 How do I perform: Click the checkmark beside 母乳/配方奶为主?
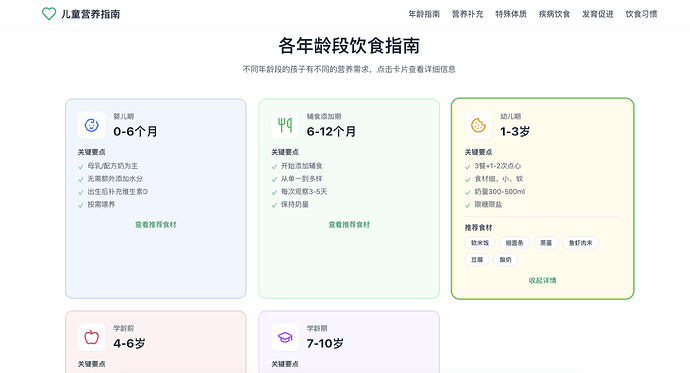coord(81,167)
